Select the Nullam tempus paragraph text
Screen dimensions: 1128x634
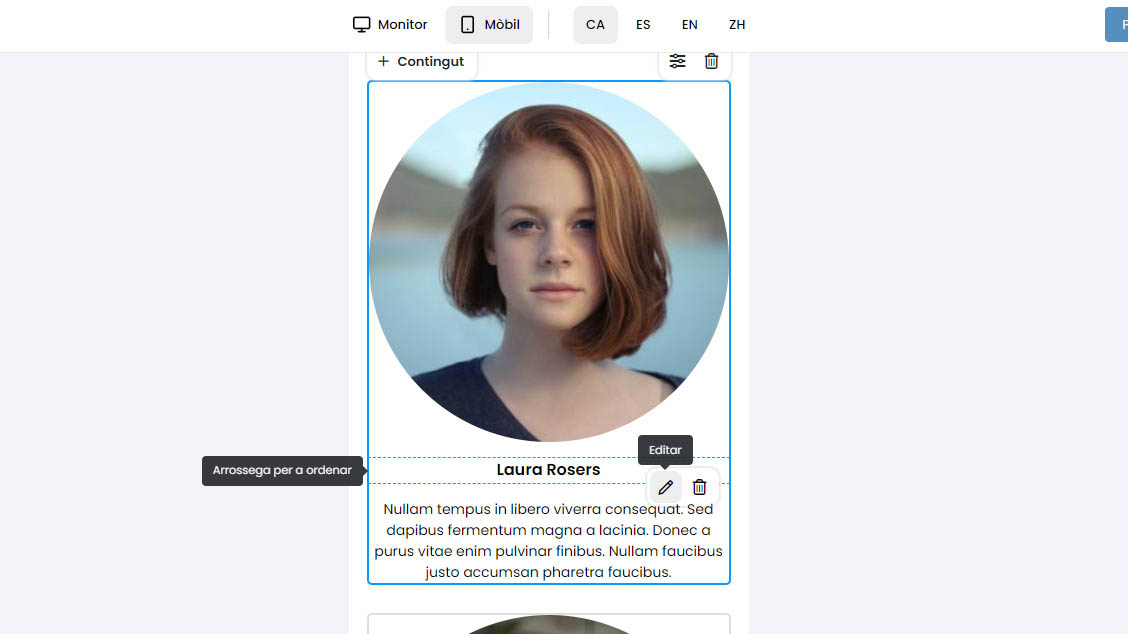pyautogui.click(x=548, y=540)
